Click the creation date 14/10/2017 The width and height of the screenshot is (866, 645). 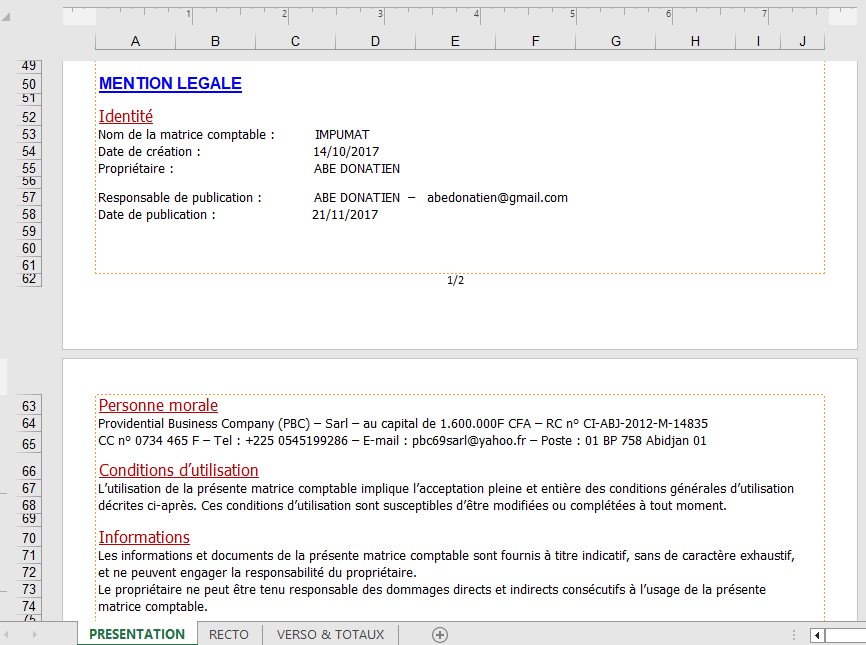pyautogui.click(x=346, y=152)
